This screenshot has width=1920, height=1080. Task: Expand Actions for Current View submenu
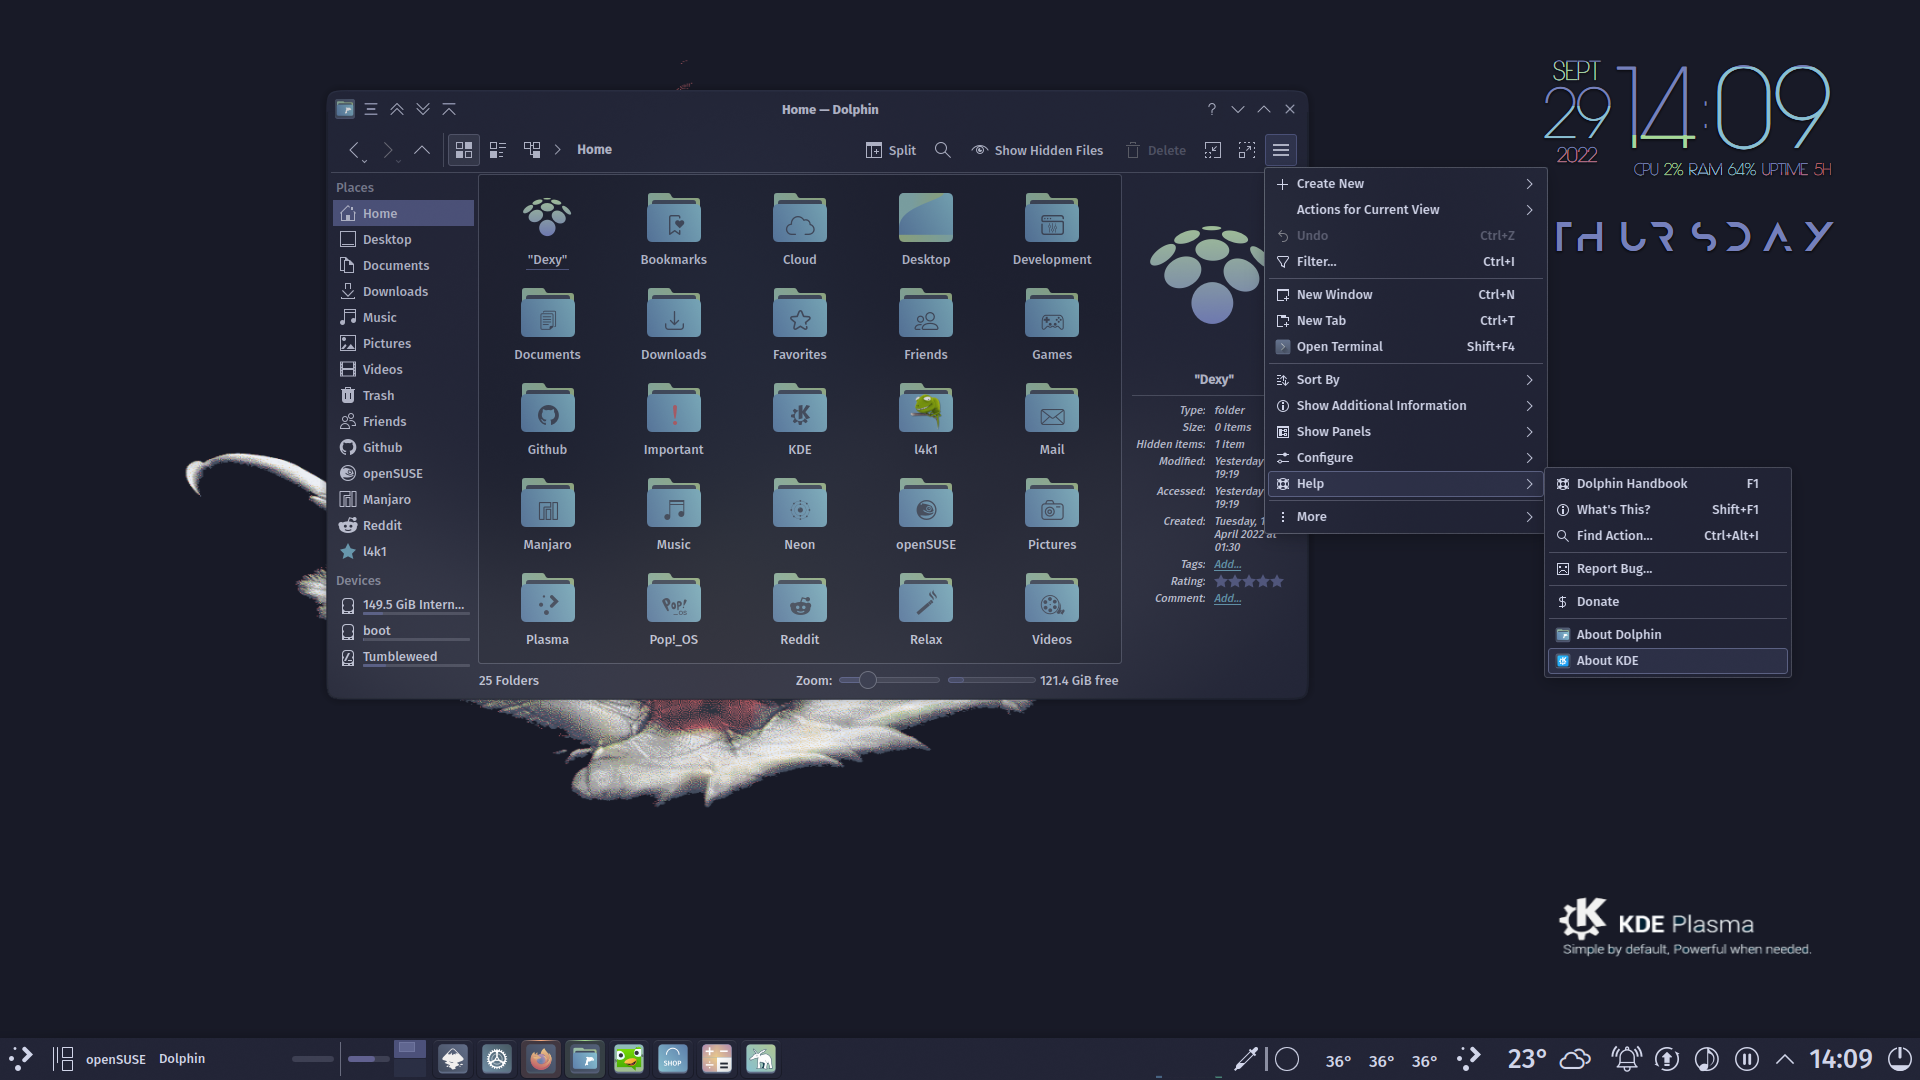point(1405,209)
